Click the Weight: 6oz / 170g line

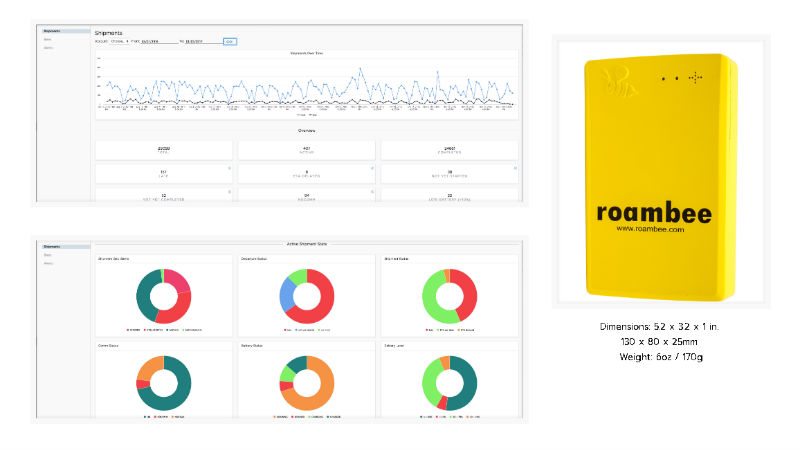(x=661, y=357)
